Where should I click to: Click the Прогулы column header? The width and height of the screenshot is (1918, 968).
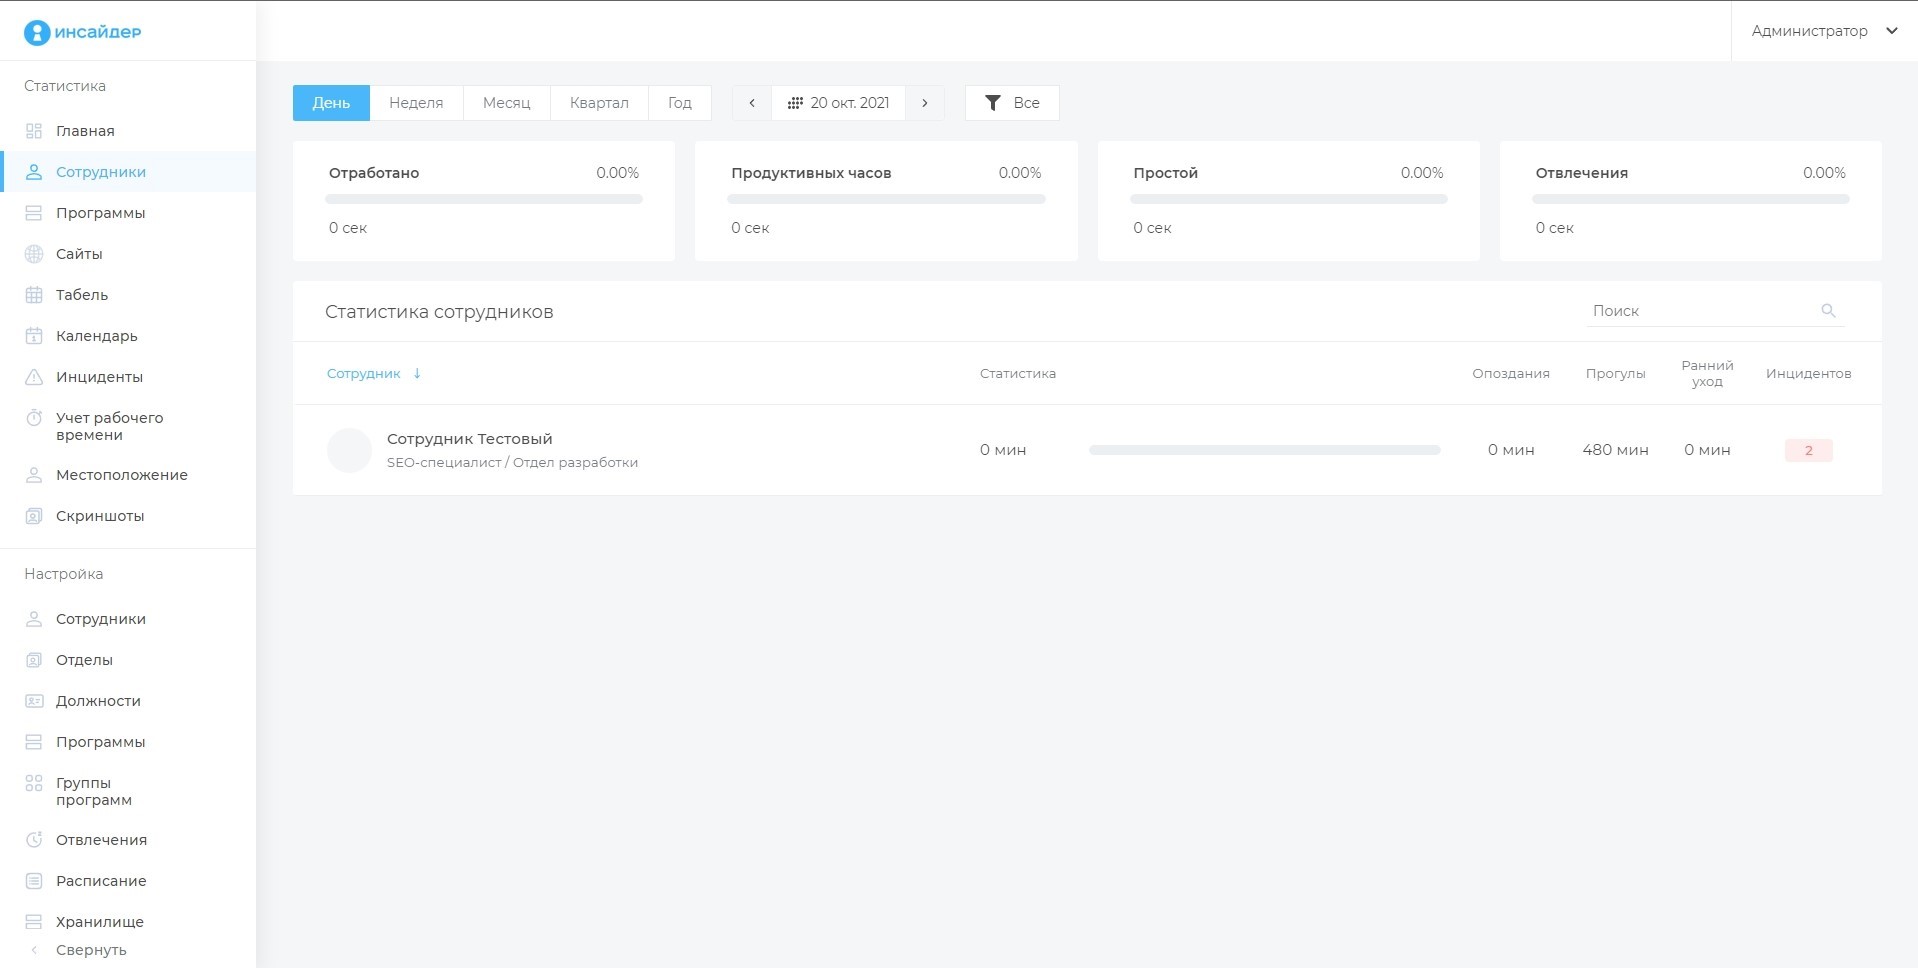pyautogui.click(x=1615, y=374)
